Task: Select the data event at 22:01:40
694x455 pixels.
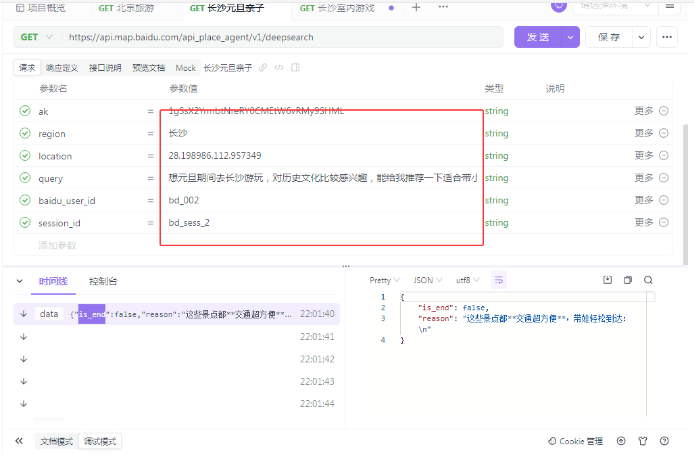Action: pyautogui.click(x=176, y=314)
